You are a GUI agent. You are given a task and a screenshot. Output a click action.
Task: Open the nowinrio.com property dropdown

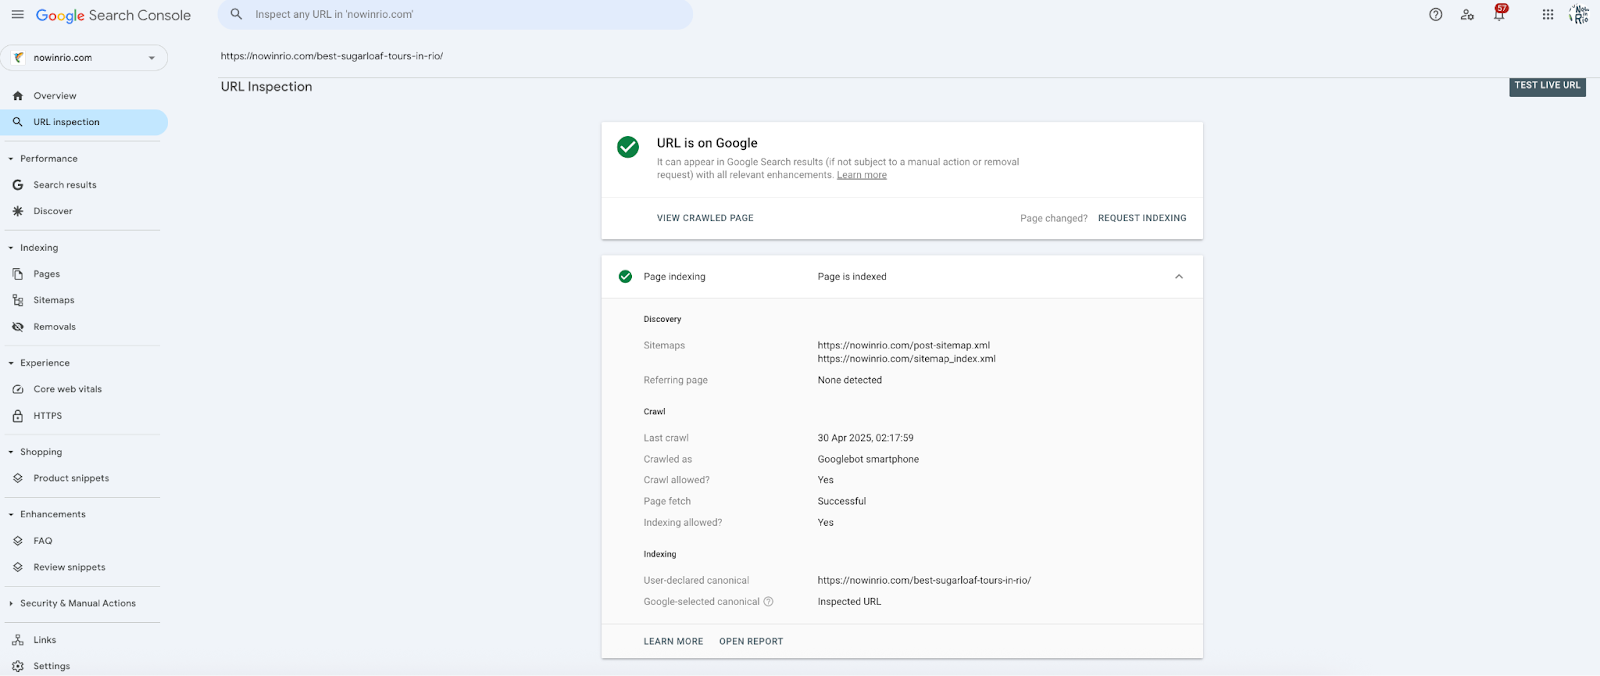point(84,58)
